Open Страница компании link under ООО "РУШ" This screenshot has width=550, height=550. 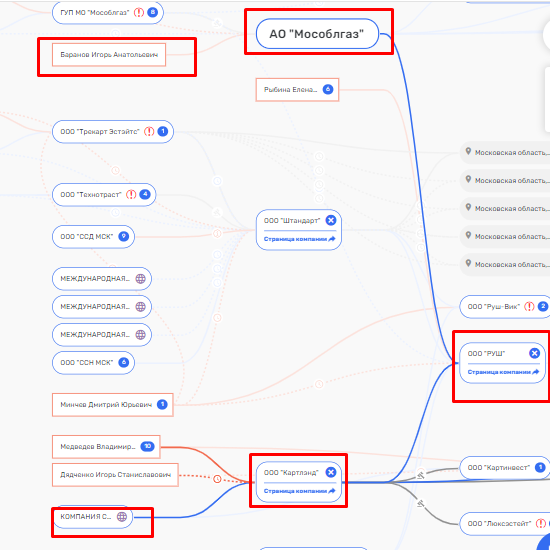[x=503, y=372]
